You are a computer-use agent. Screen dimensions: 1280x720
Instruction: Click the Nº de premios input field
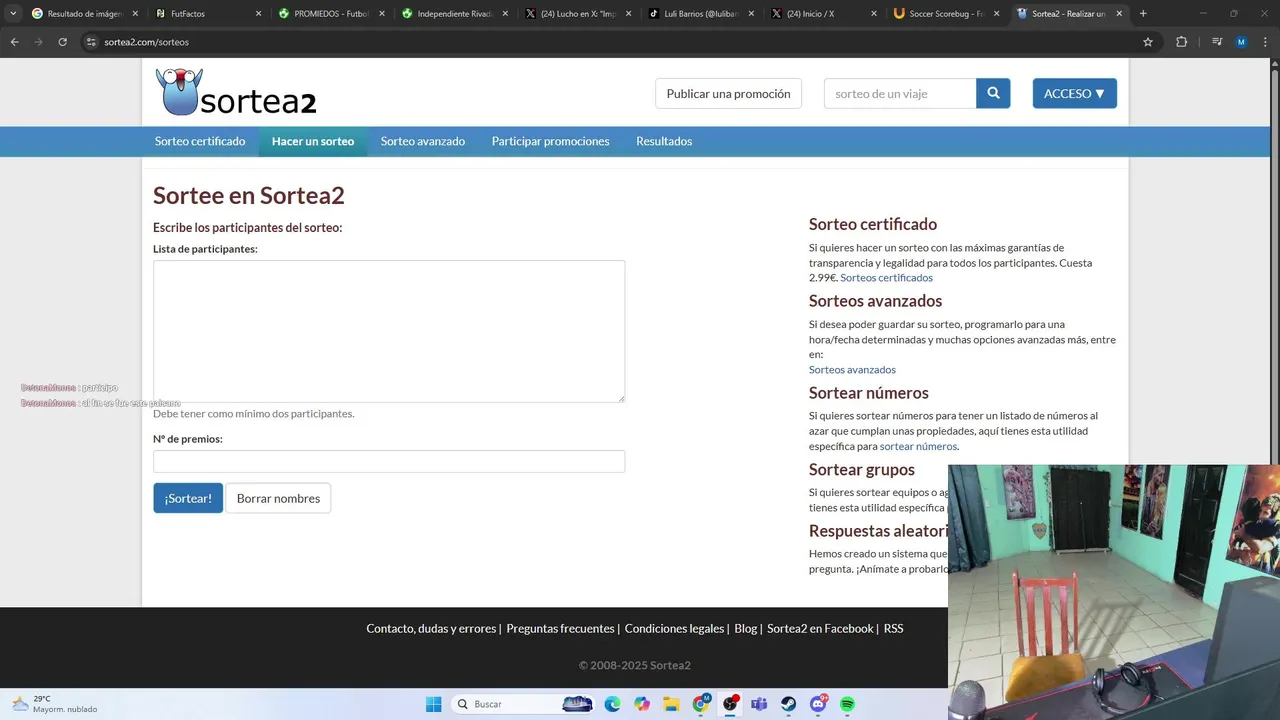pyautogui.click(x=389, y=461)
